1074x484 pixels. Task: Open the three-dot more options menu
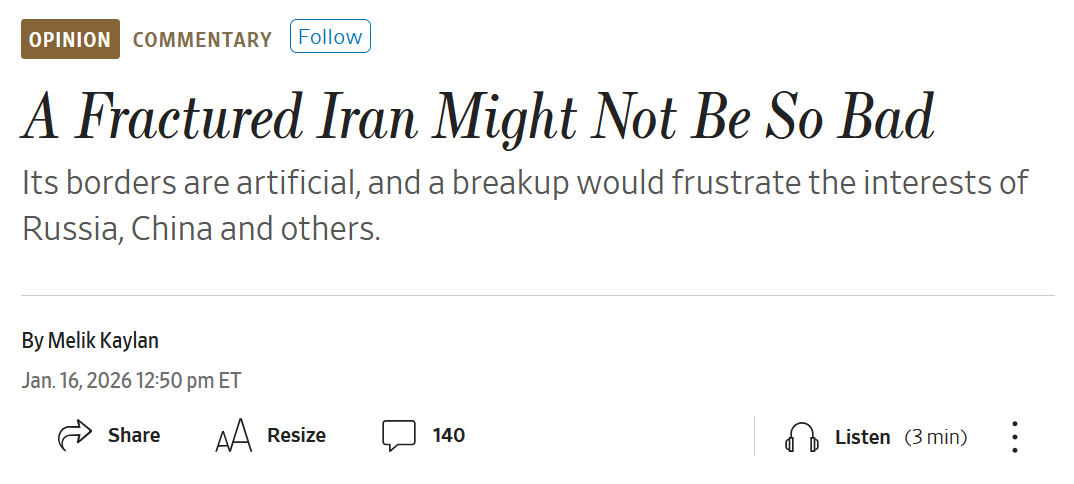pyautogui.click(x=1014, y=437)
